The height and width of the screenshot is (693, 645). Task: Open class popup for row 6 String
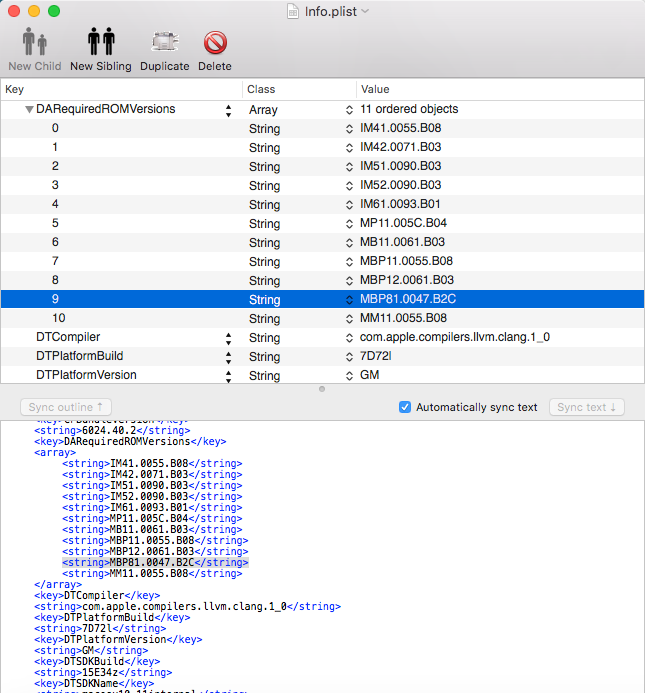click(349, 243)
